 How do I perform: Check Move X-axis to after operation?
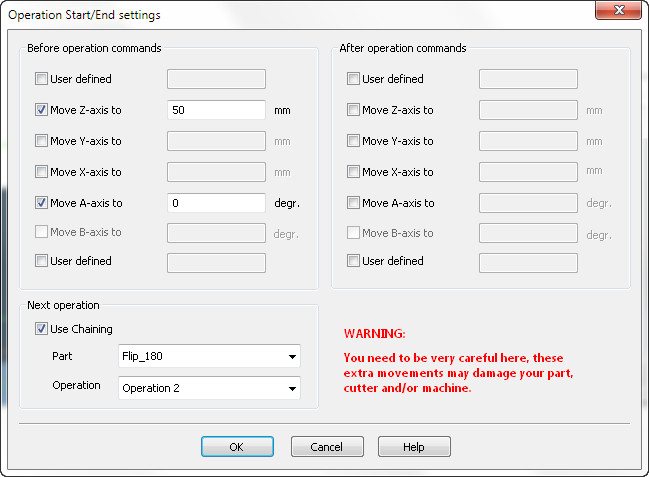click(353, 172)
